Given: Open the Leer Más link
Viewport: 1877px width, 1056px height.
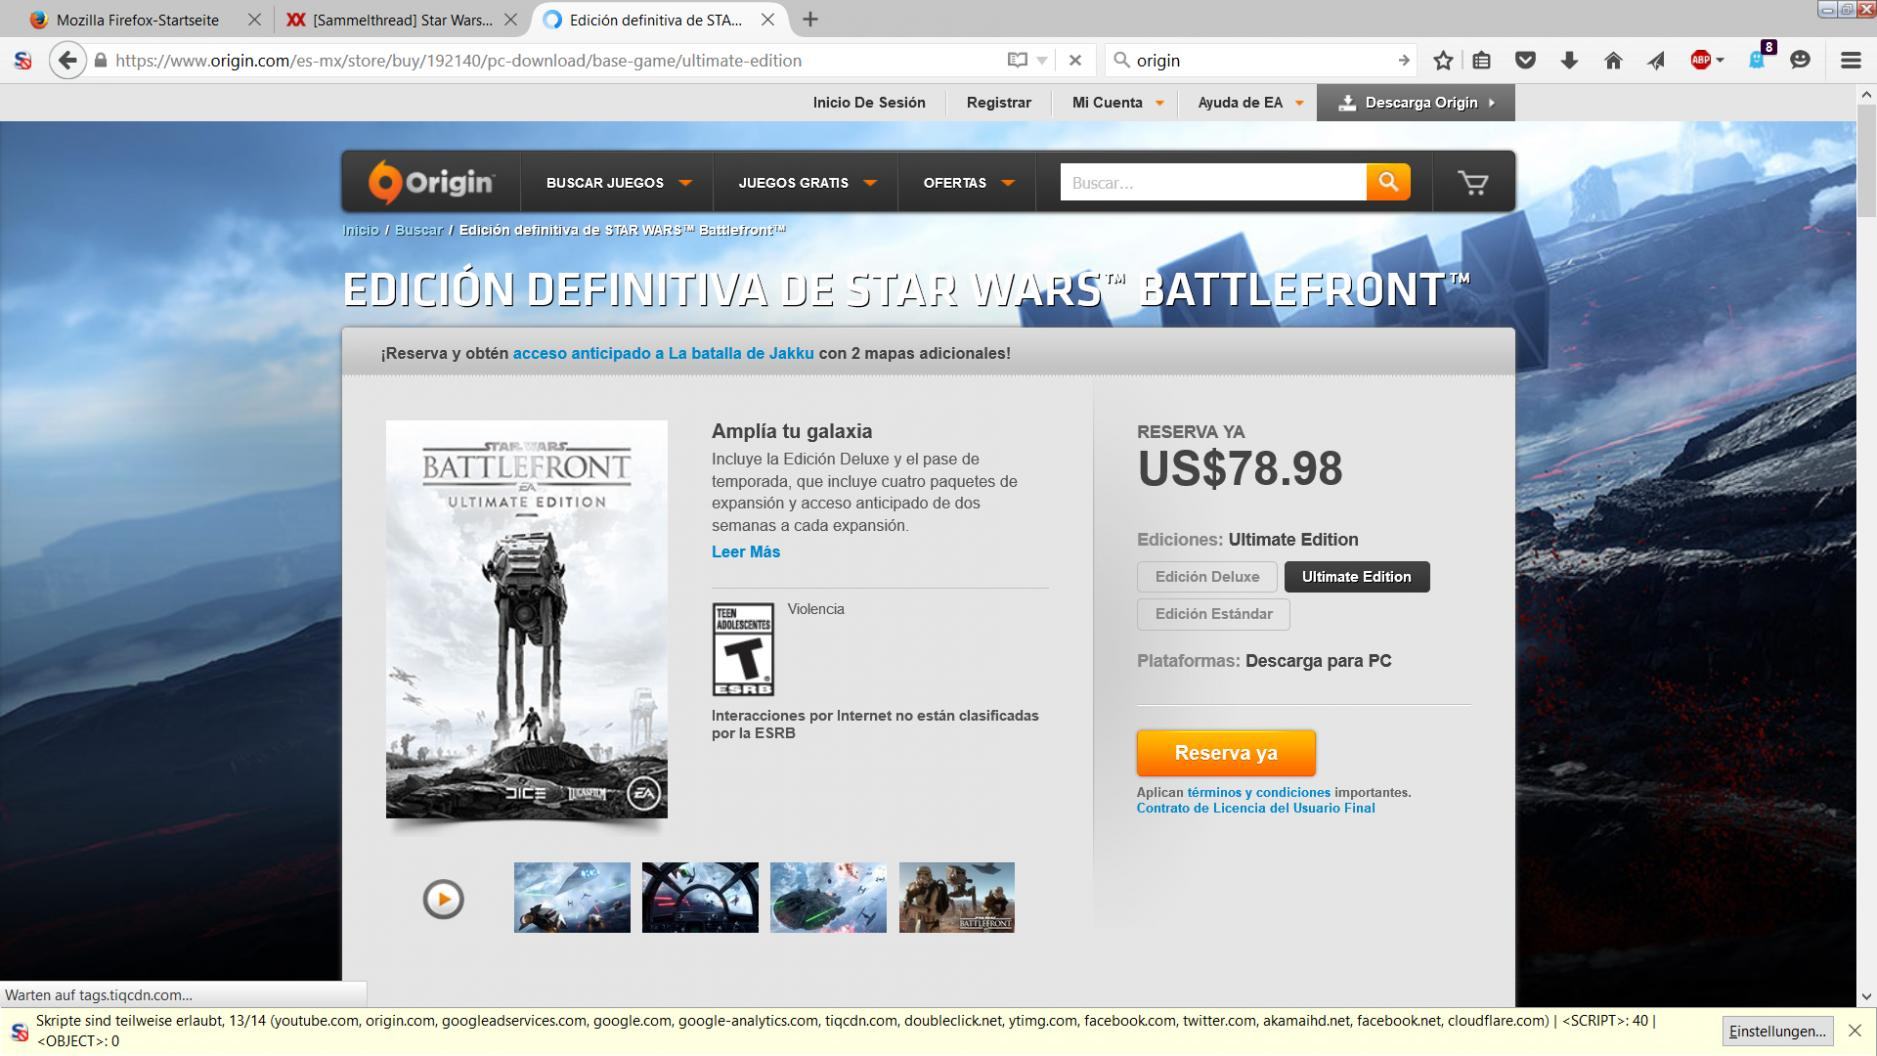Looking at the screenshot, I should click(x=745, y=552).
